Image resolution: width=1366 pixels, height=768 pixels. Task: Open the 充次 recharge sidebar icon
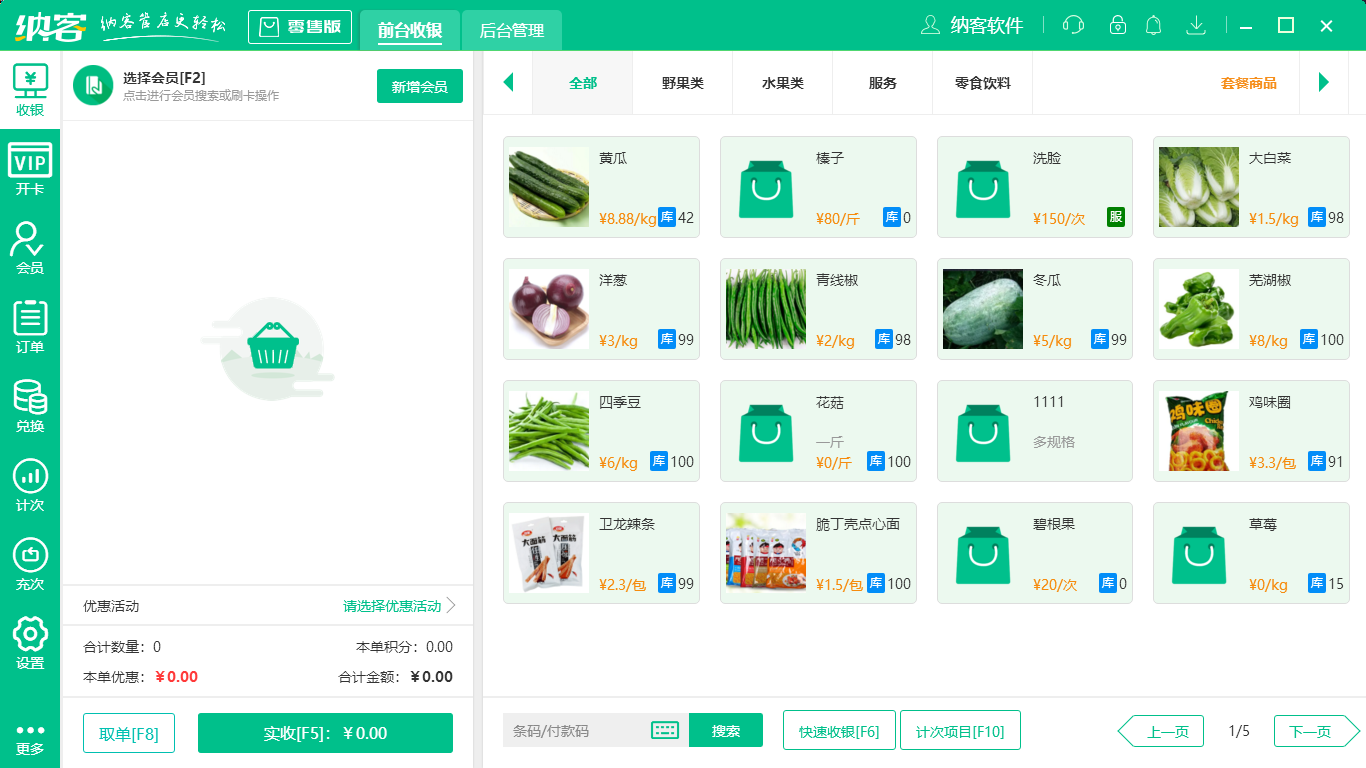(x=30, y=565)
